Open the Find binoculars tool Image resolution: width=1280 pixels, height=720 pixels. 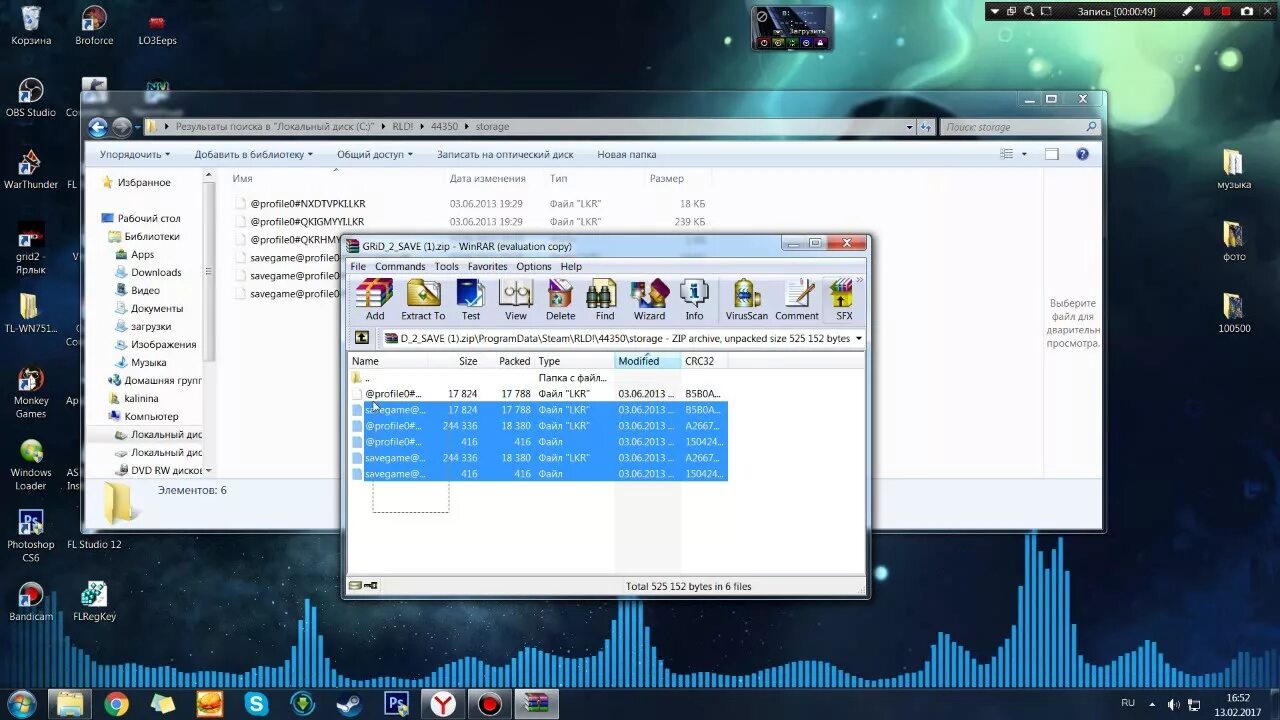[605, 300]
